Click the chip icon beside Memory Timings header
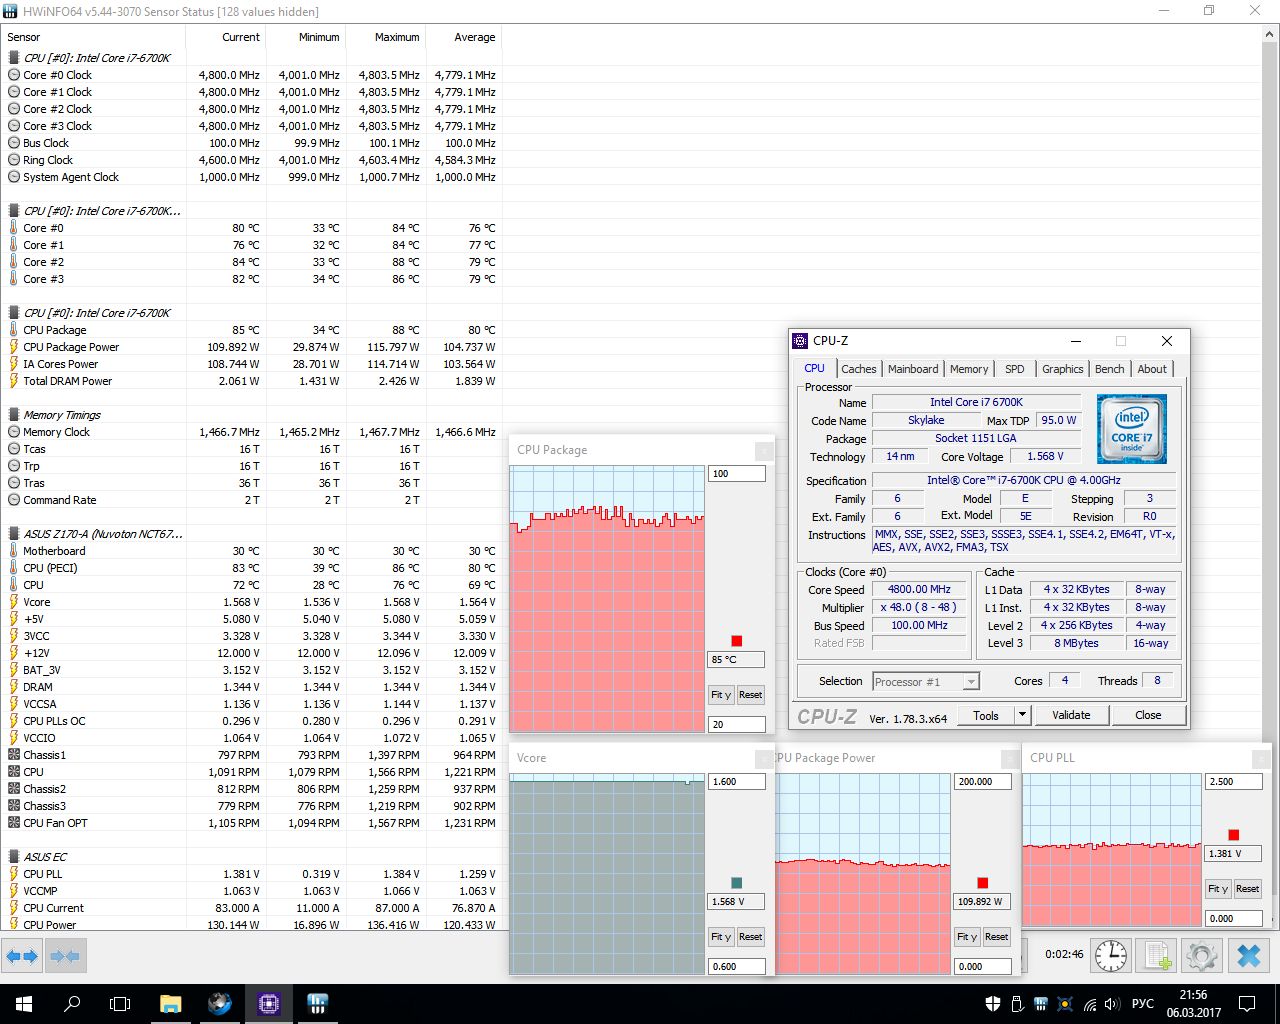Viewport: 1280px width, 1024px height. pos(14,415)
